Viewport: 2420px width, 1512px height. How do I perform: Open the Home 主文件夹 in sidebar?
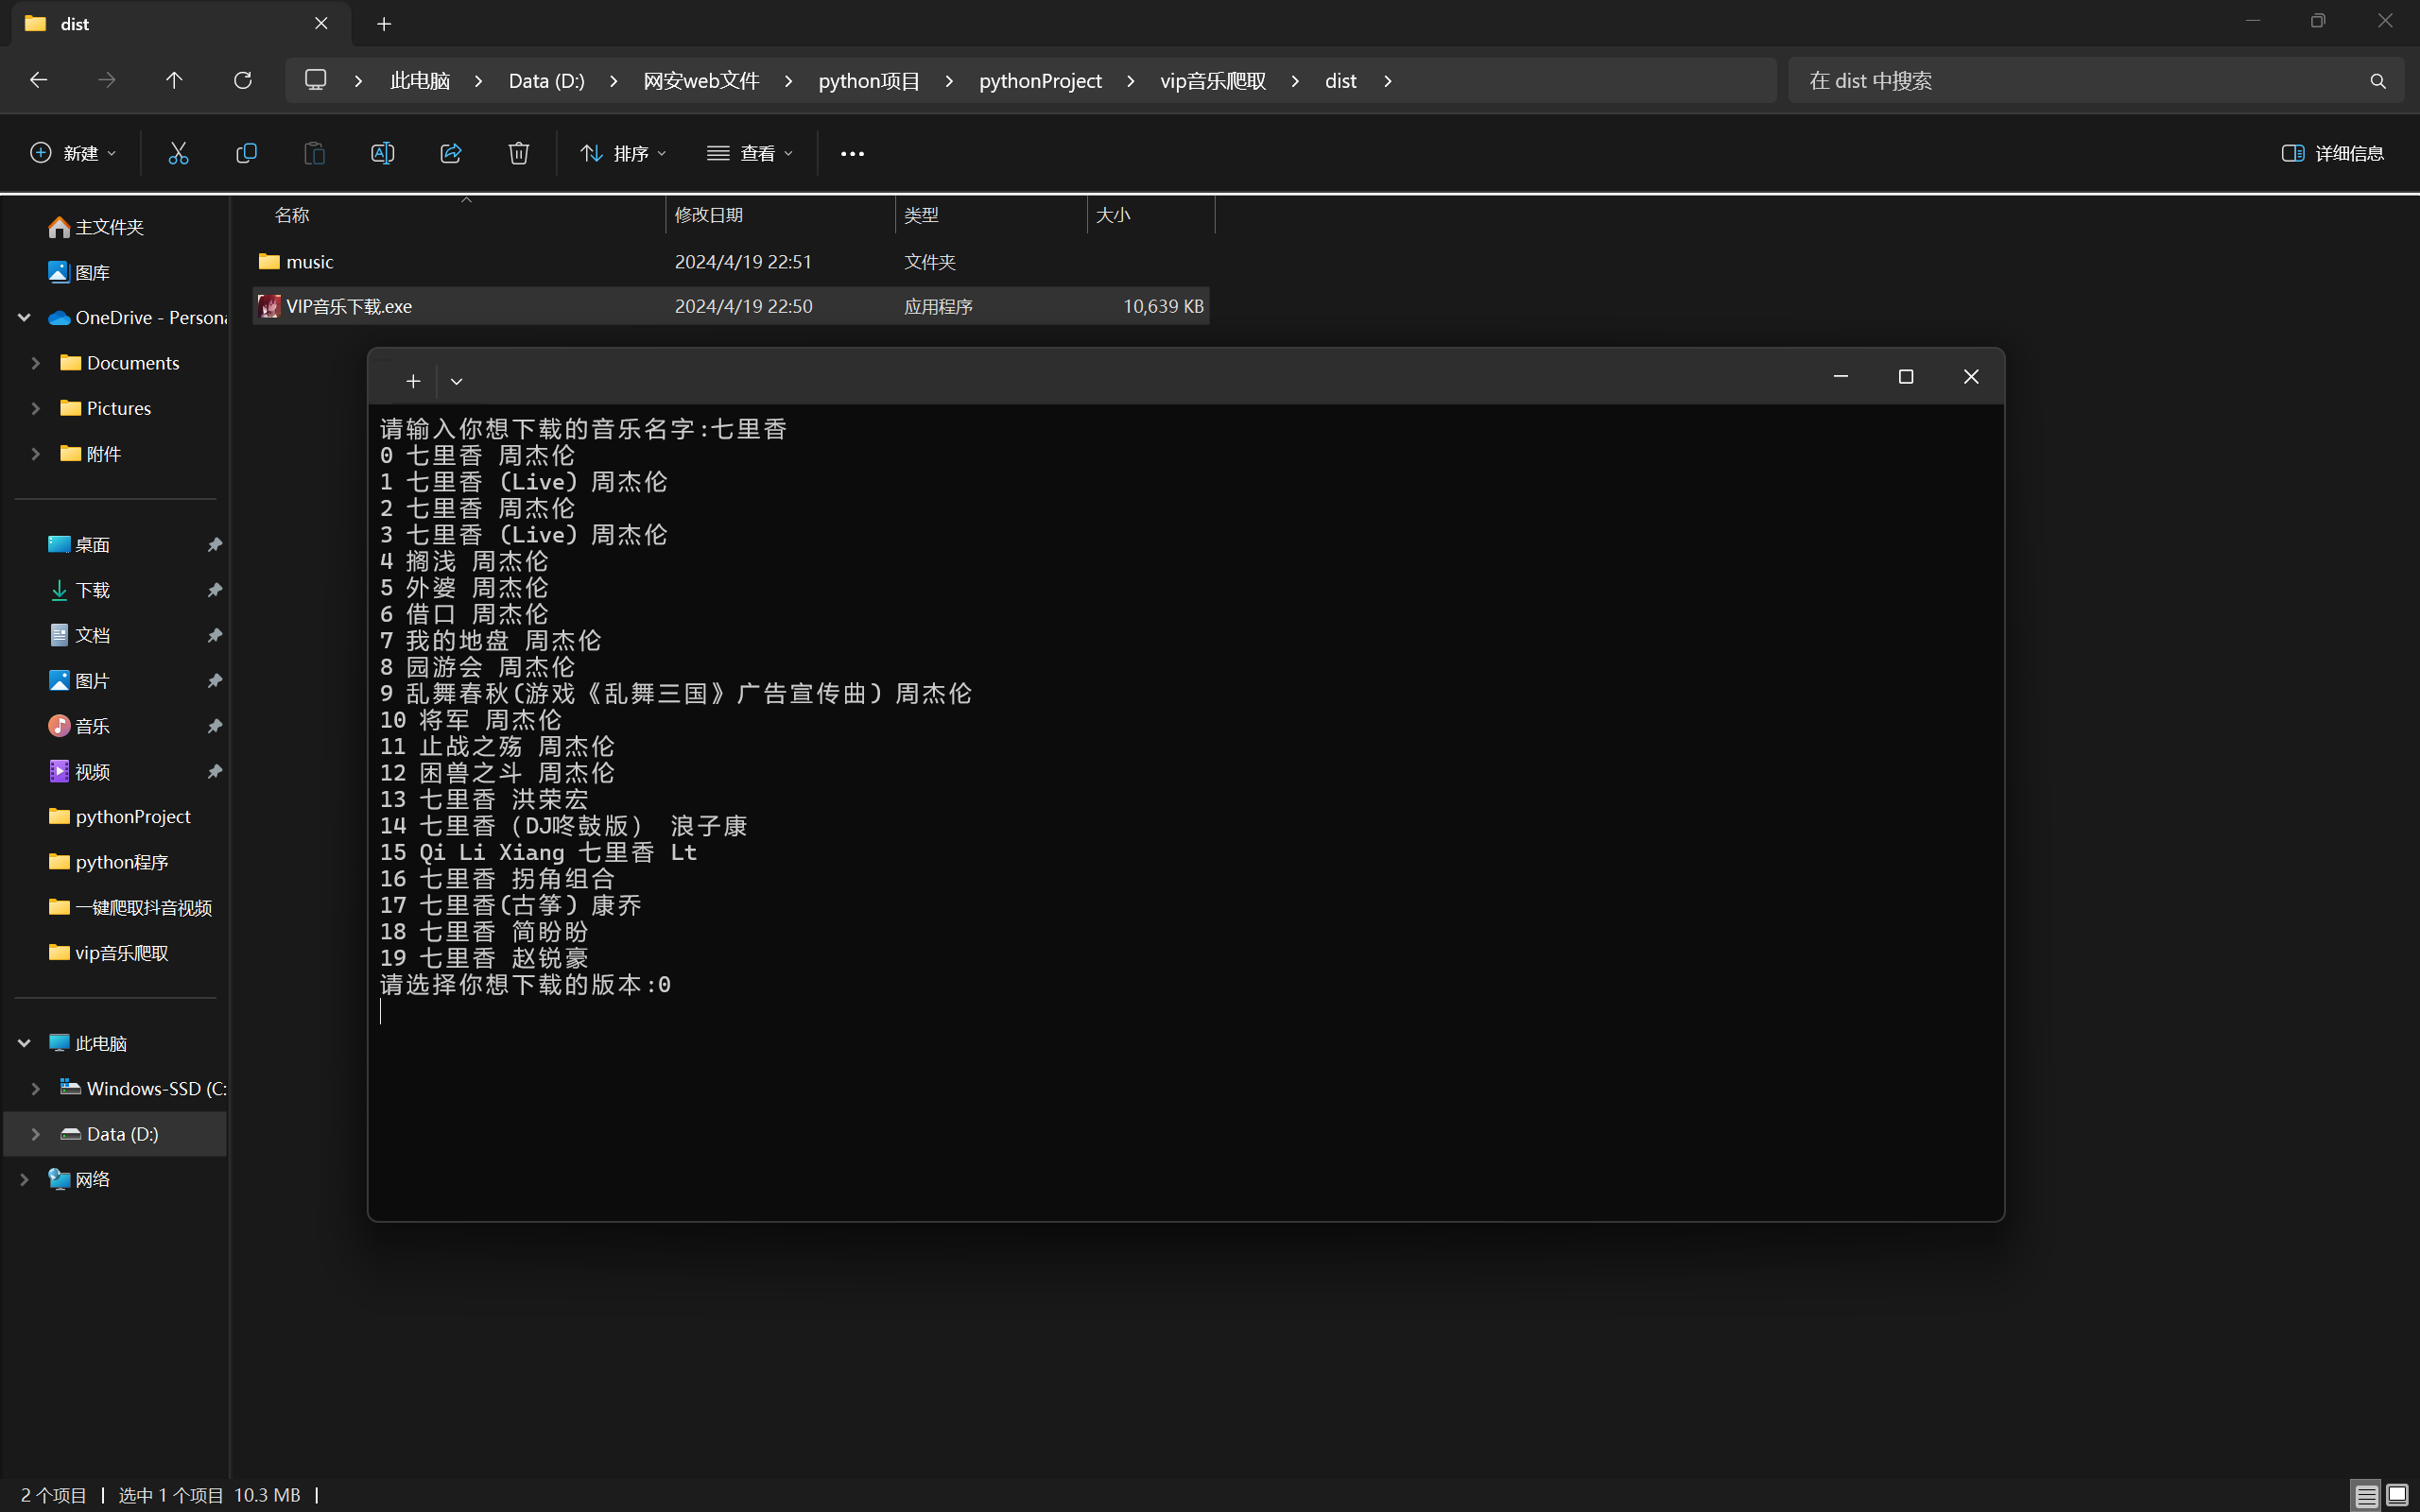click(x=96, y=227)
